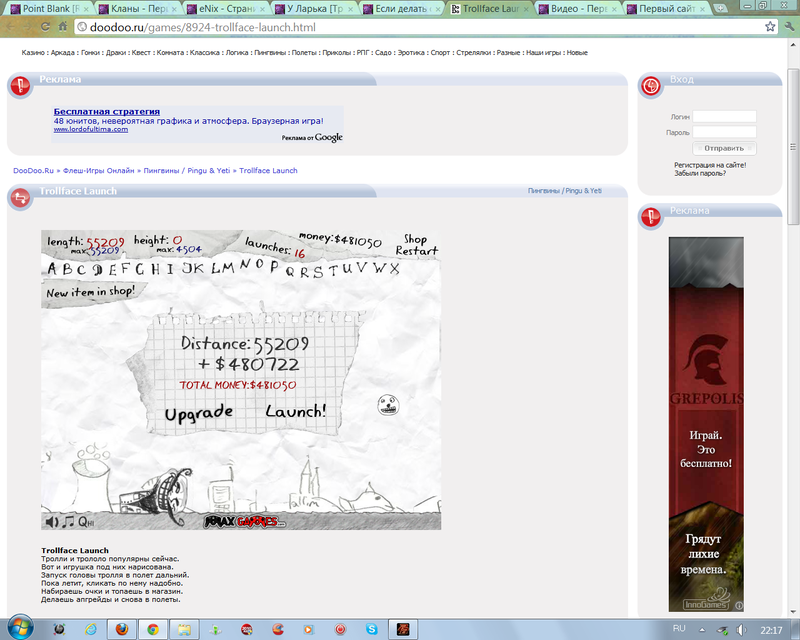Switch to the Первый сайт tab
This screenshot has width=800, height=640.
(667, 9)
